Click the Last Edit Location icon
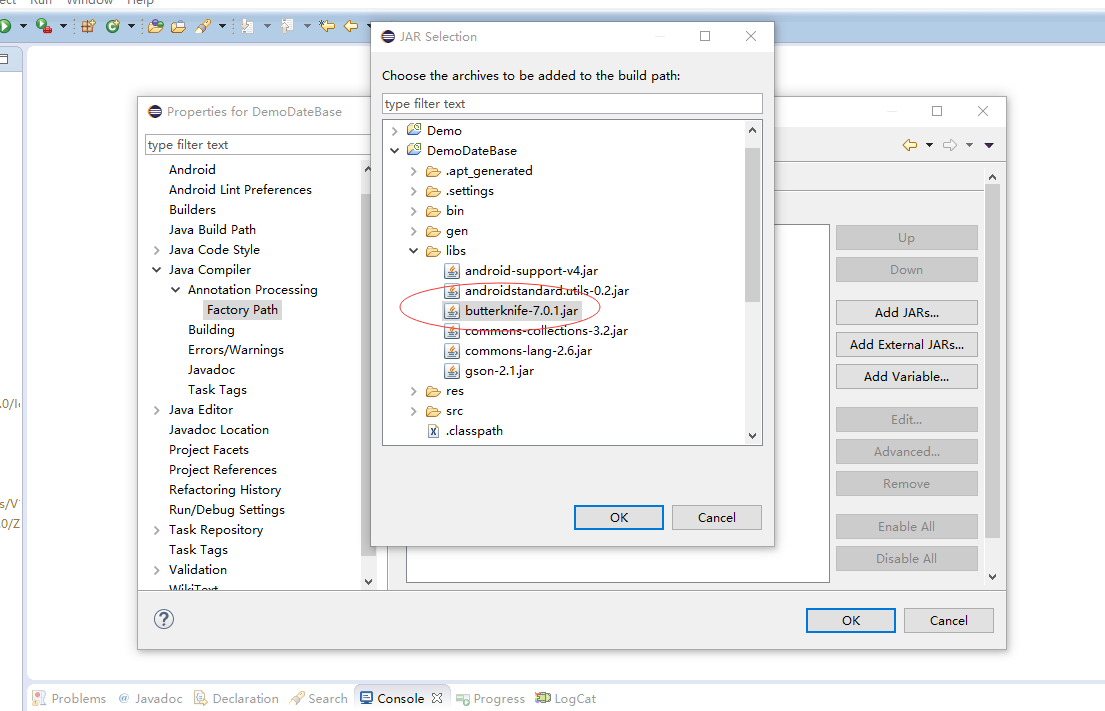Screen dimensions: 1105x711 coord(327,26)
